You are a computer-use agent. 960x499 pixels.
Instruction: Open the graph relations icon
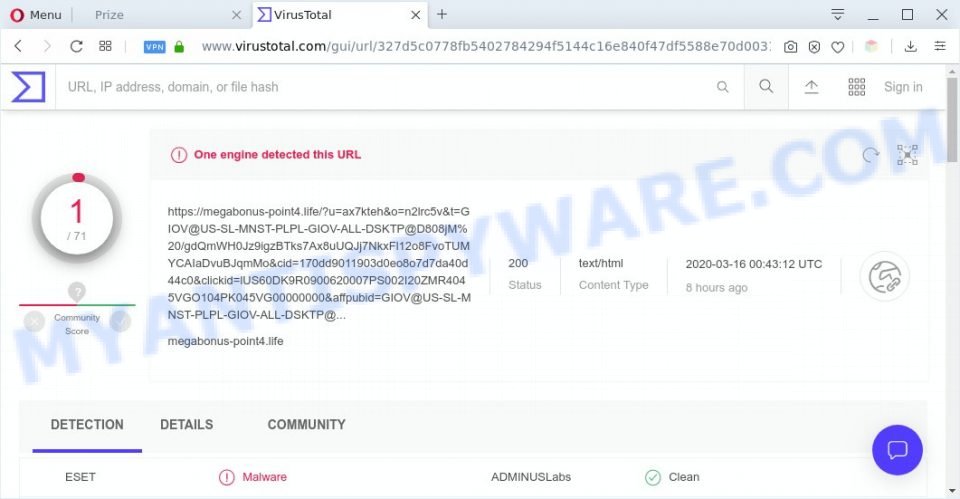pyautogui.click(x=907, y=155)
